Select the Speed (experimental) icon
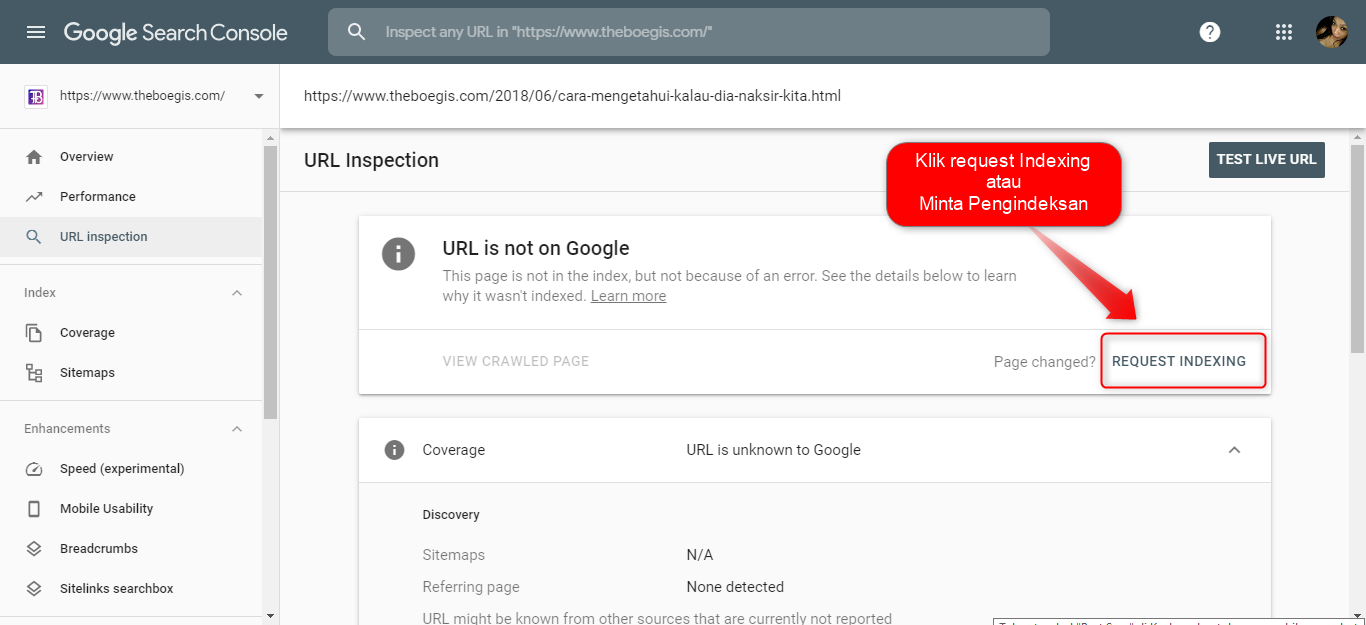Screen dimensions: 1366x625 tap(33, 468)
